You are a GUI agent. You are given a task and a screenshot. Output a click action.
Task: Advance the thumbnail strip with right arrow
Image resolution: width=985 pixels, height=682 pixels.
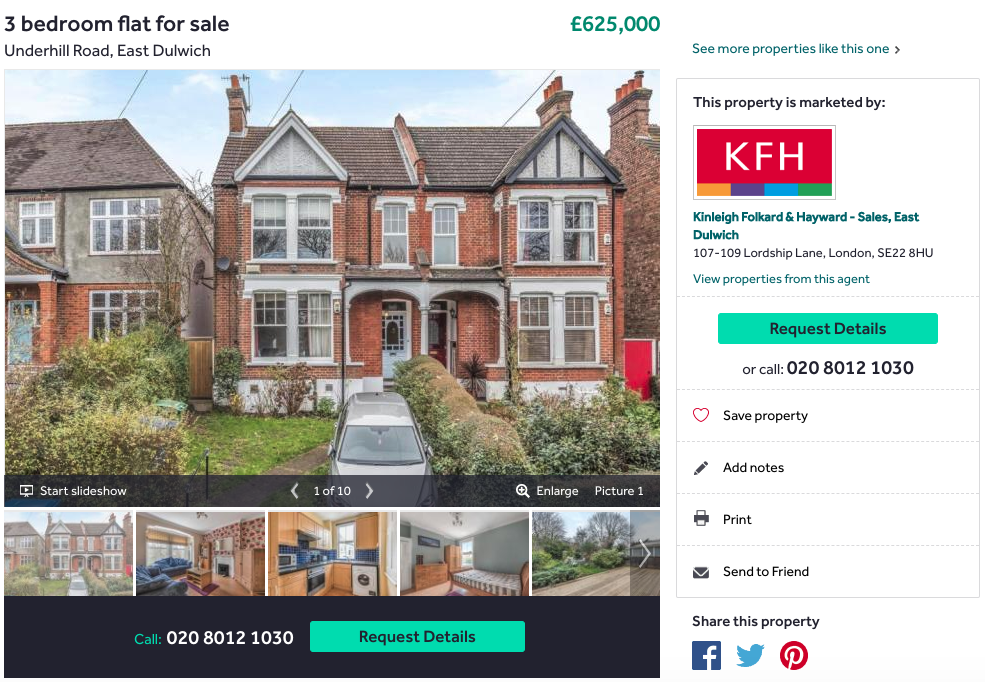coord(645,553)
